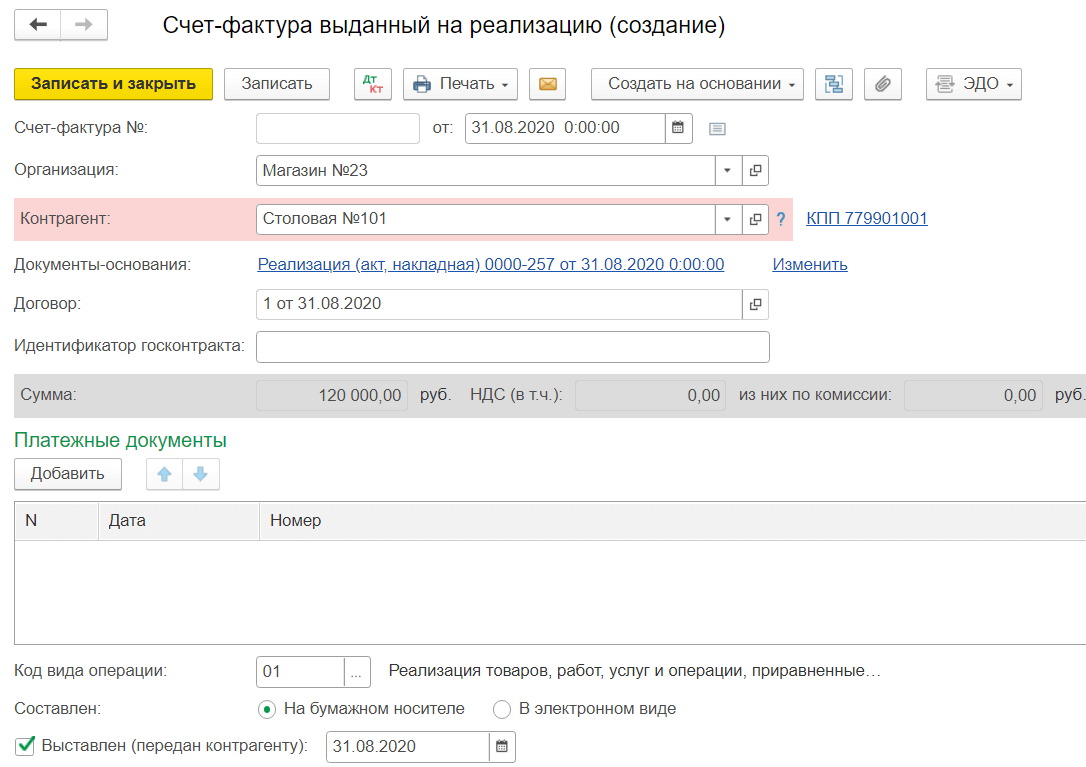This screenshot has height=767, width=1086.
Task: Open the calendar picker for document date
Action: pos(680,128)
